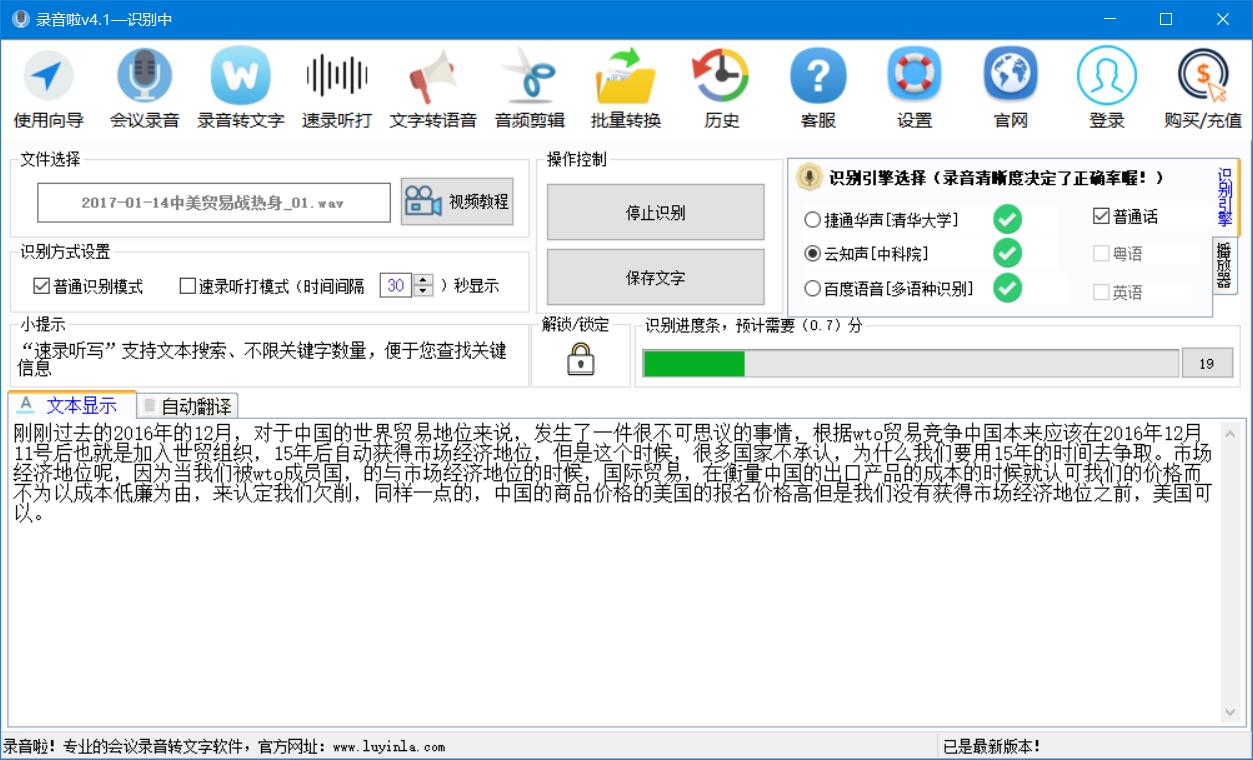Image resolution: width=1253 pixels, height=760 pixels.
Task: Enable 速录听打模式 checkbox
Action: [x=188, y=286]
